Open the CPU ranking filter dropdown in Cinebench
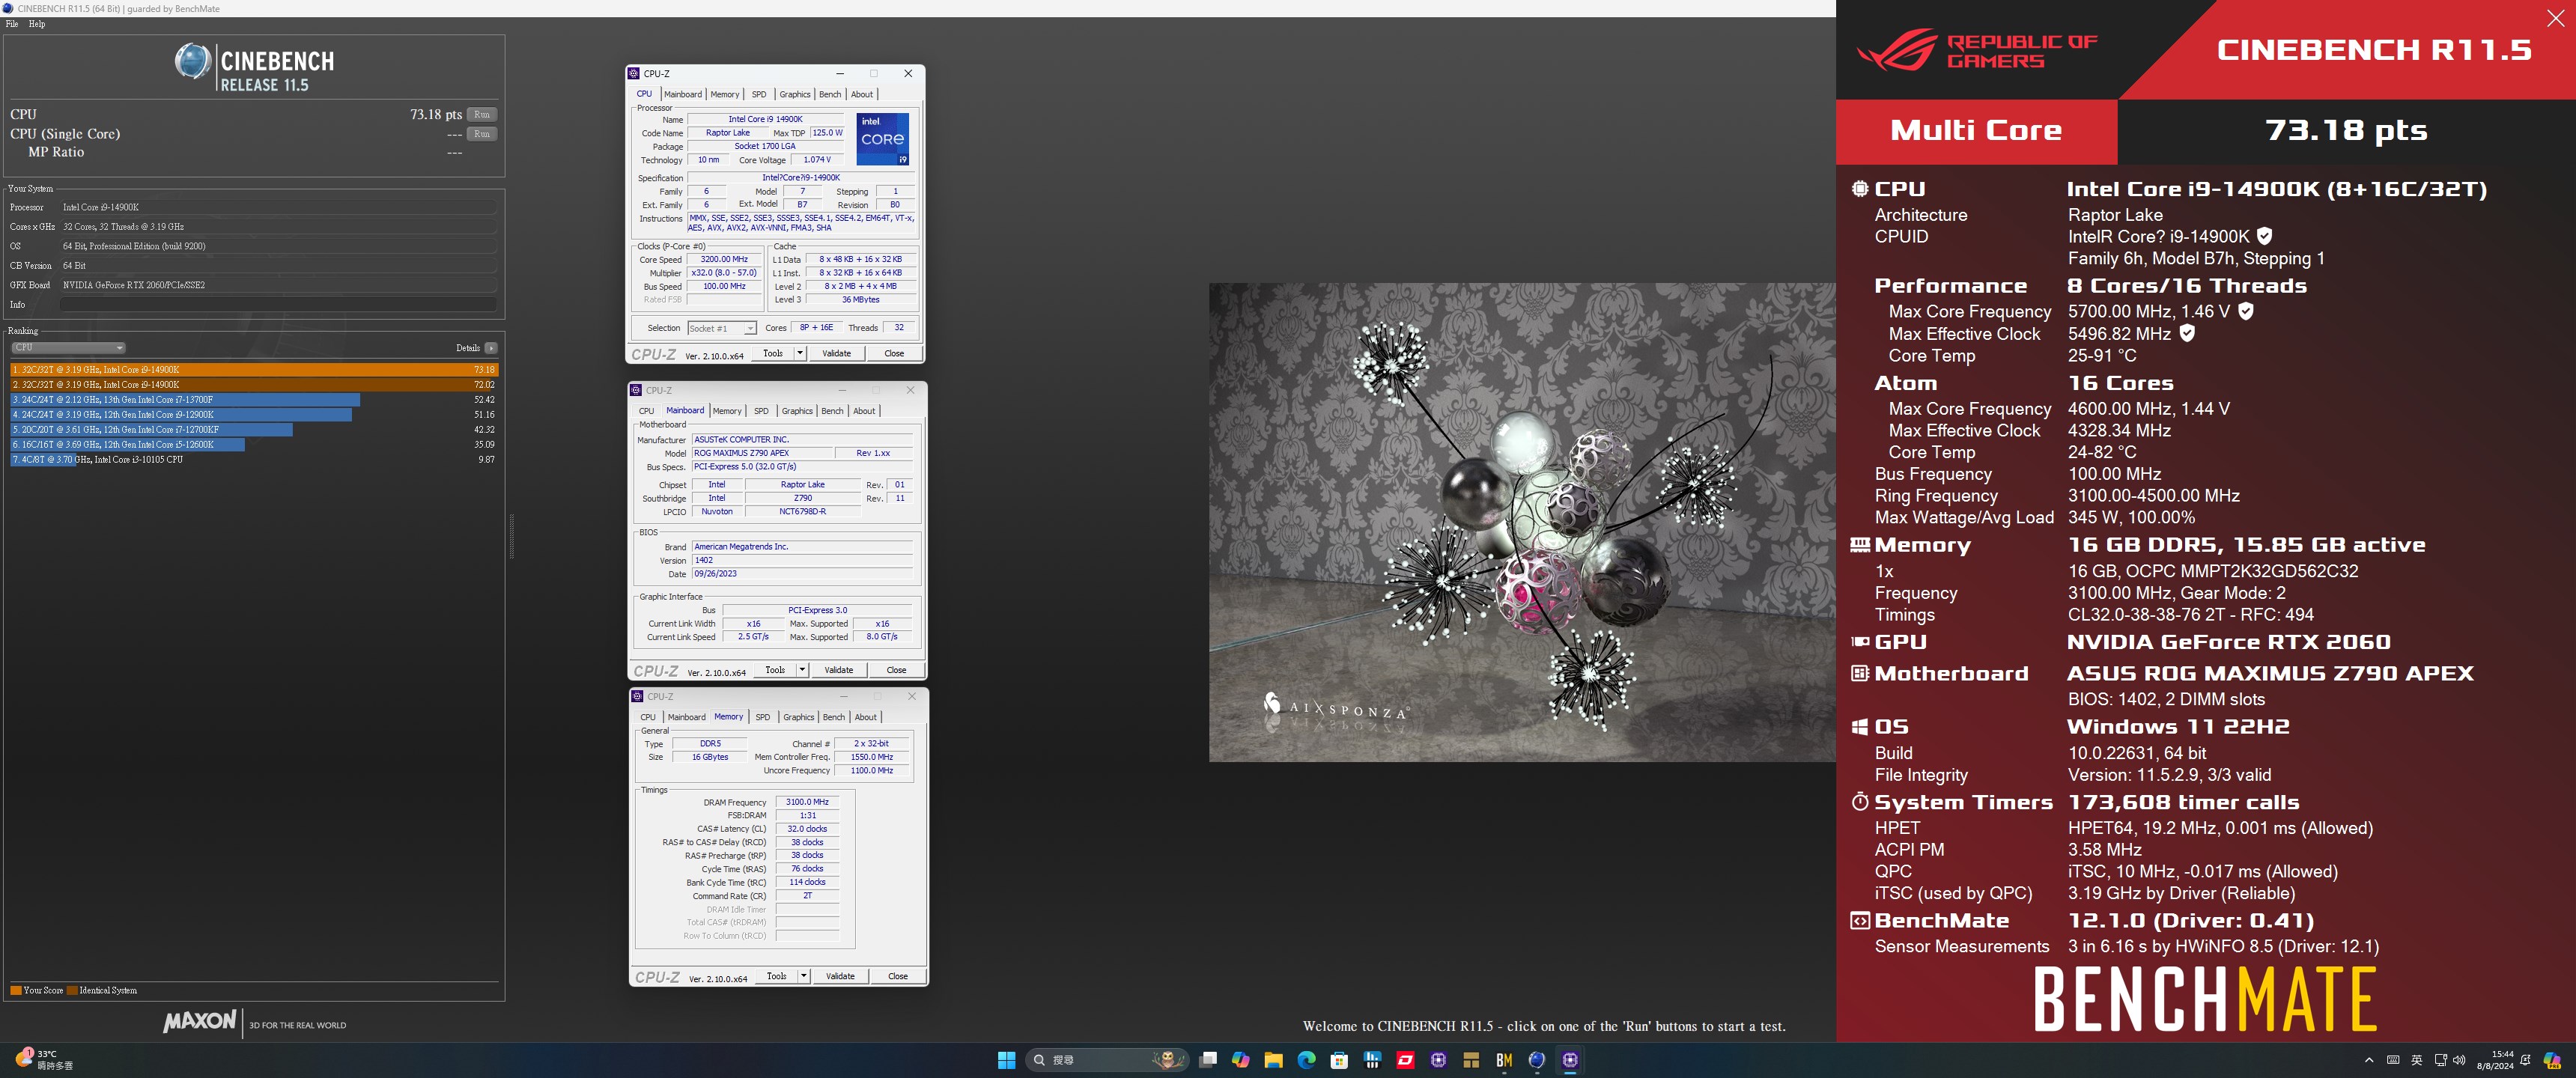 coord(68,348)
